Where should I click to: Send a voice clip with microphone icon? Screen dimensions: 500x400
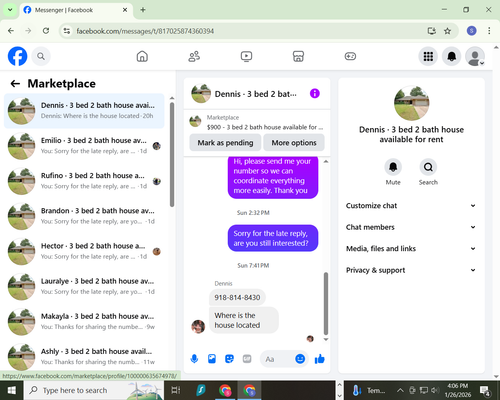tap(194, 359)
